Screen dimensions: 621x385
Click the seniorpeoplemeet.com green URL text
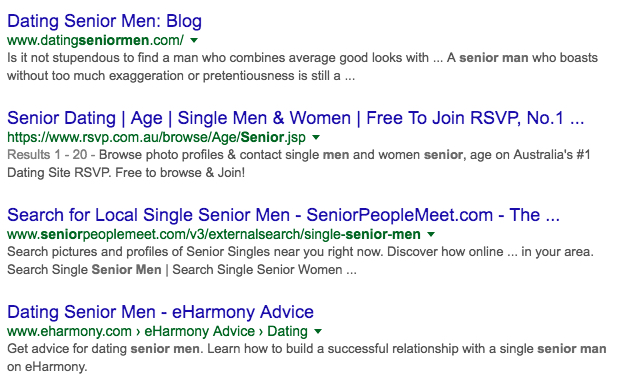click(x=214, y=234)
